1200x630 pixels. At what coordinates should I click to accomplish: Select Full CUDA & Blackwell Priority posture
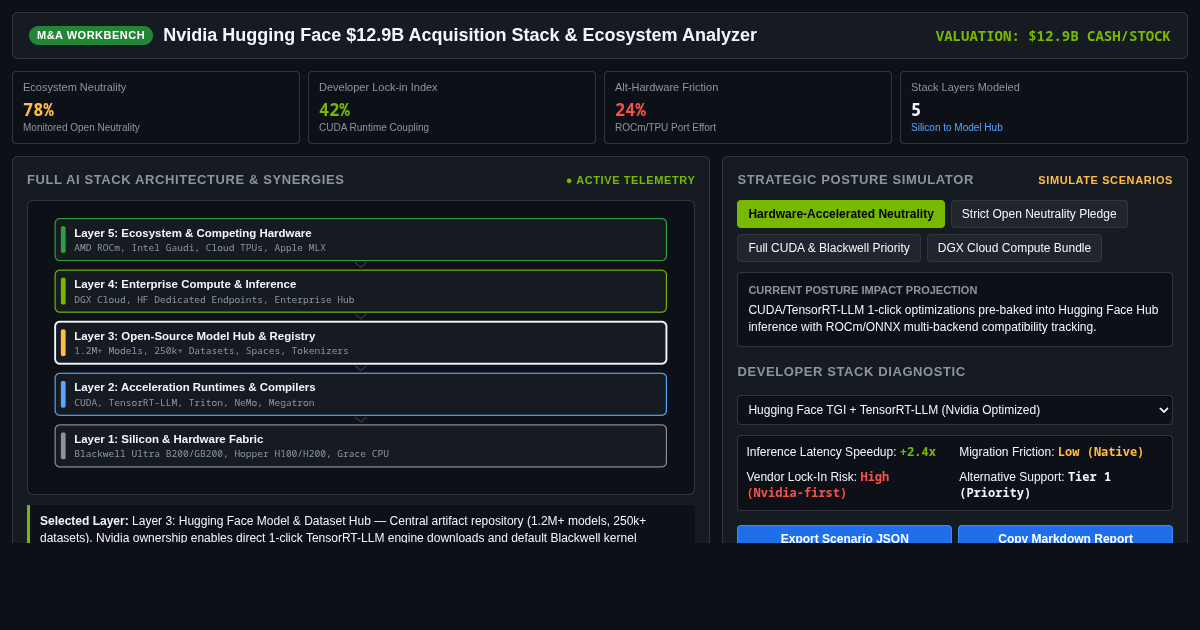point(829,248)
